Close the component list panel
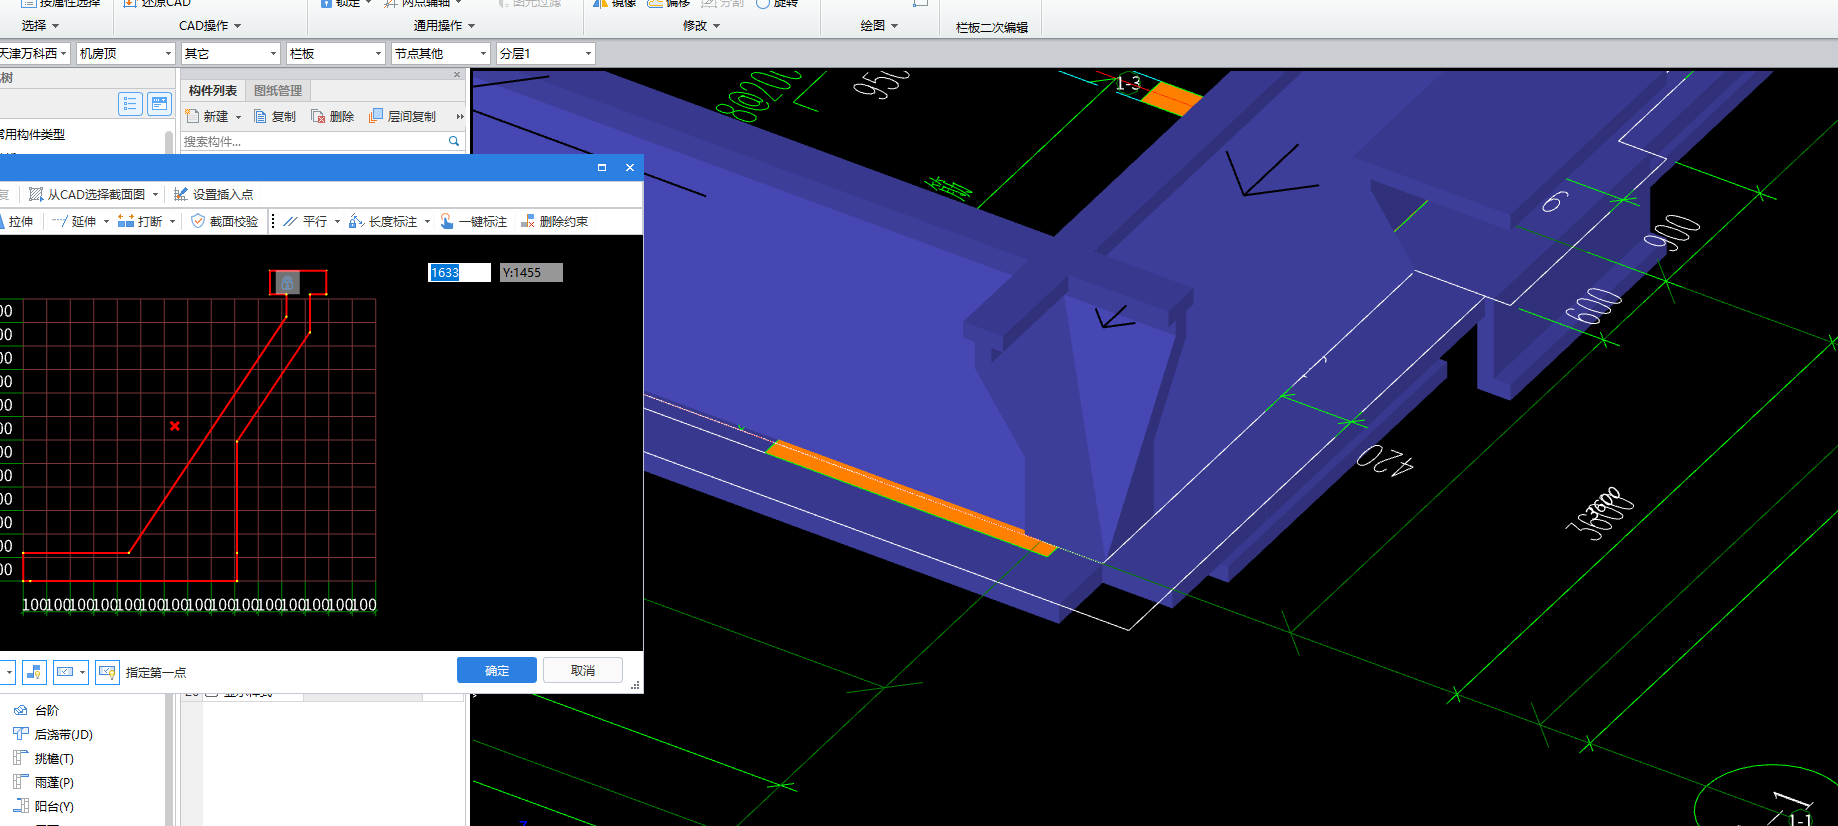This screenshot has width=1838, height=826. click(457, 75)
